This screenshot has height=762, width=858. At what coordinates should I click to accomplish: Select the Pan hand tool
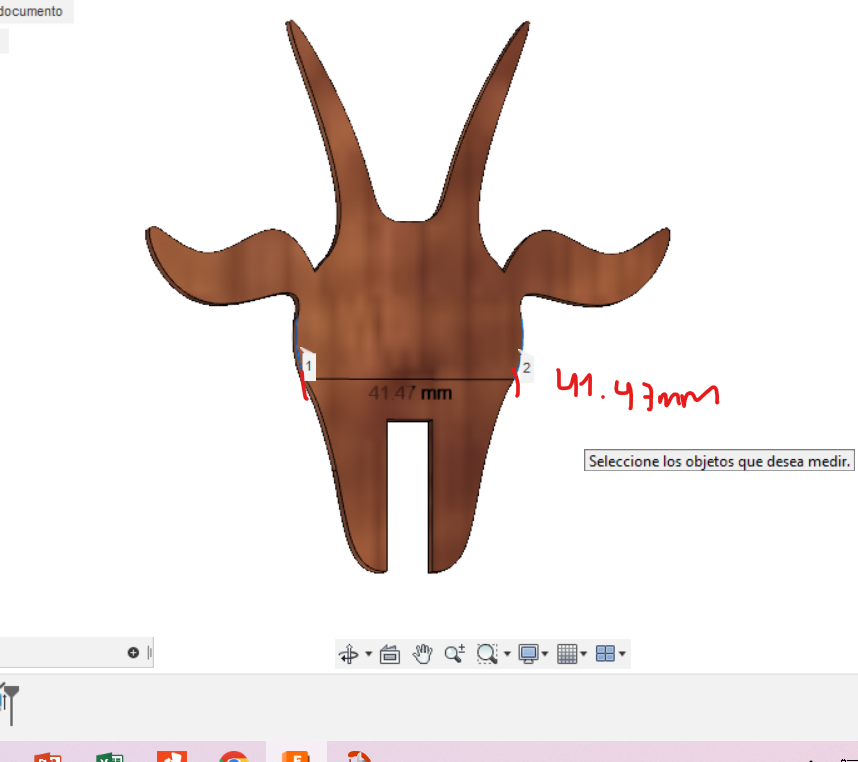coord(422,654)
